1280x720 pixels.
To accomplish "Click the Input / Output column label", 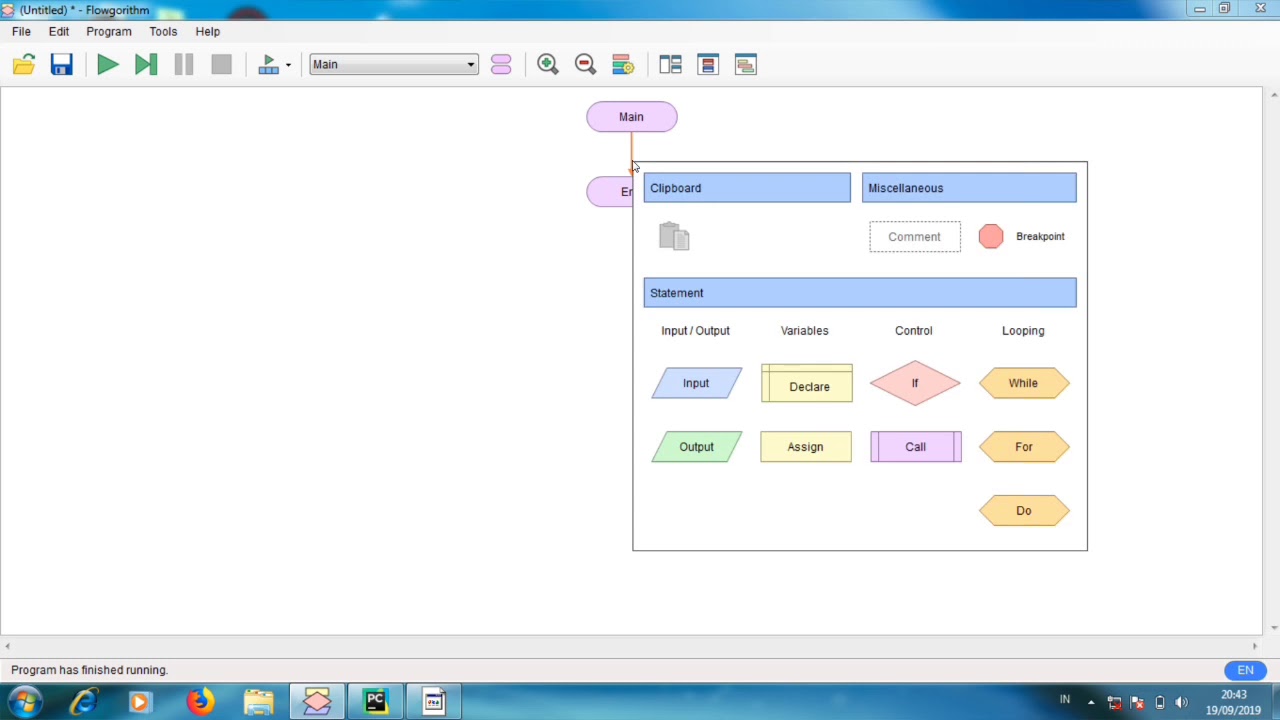I will 696,331.
